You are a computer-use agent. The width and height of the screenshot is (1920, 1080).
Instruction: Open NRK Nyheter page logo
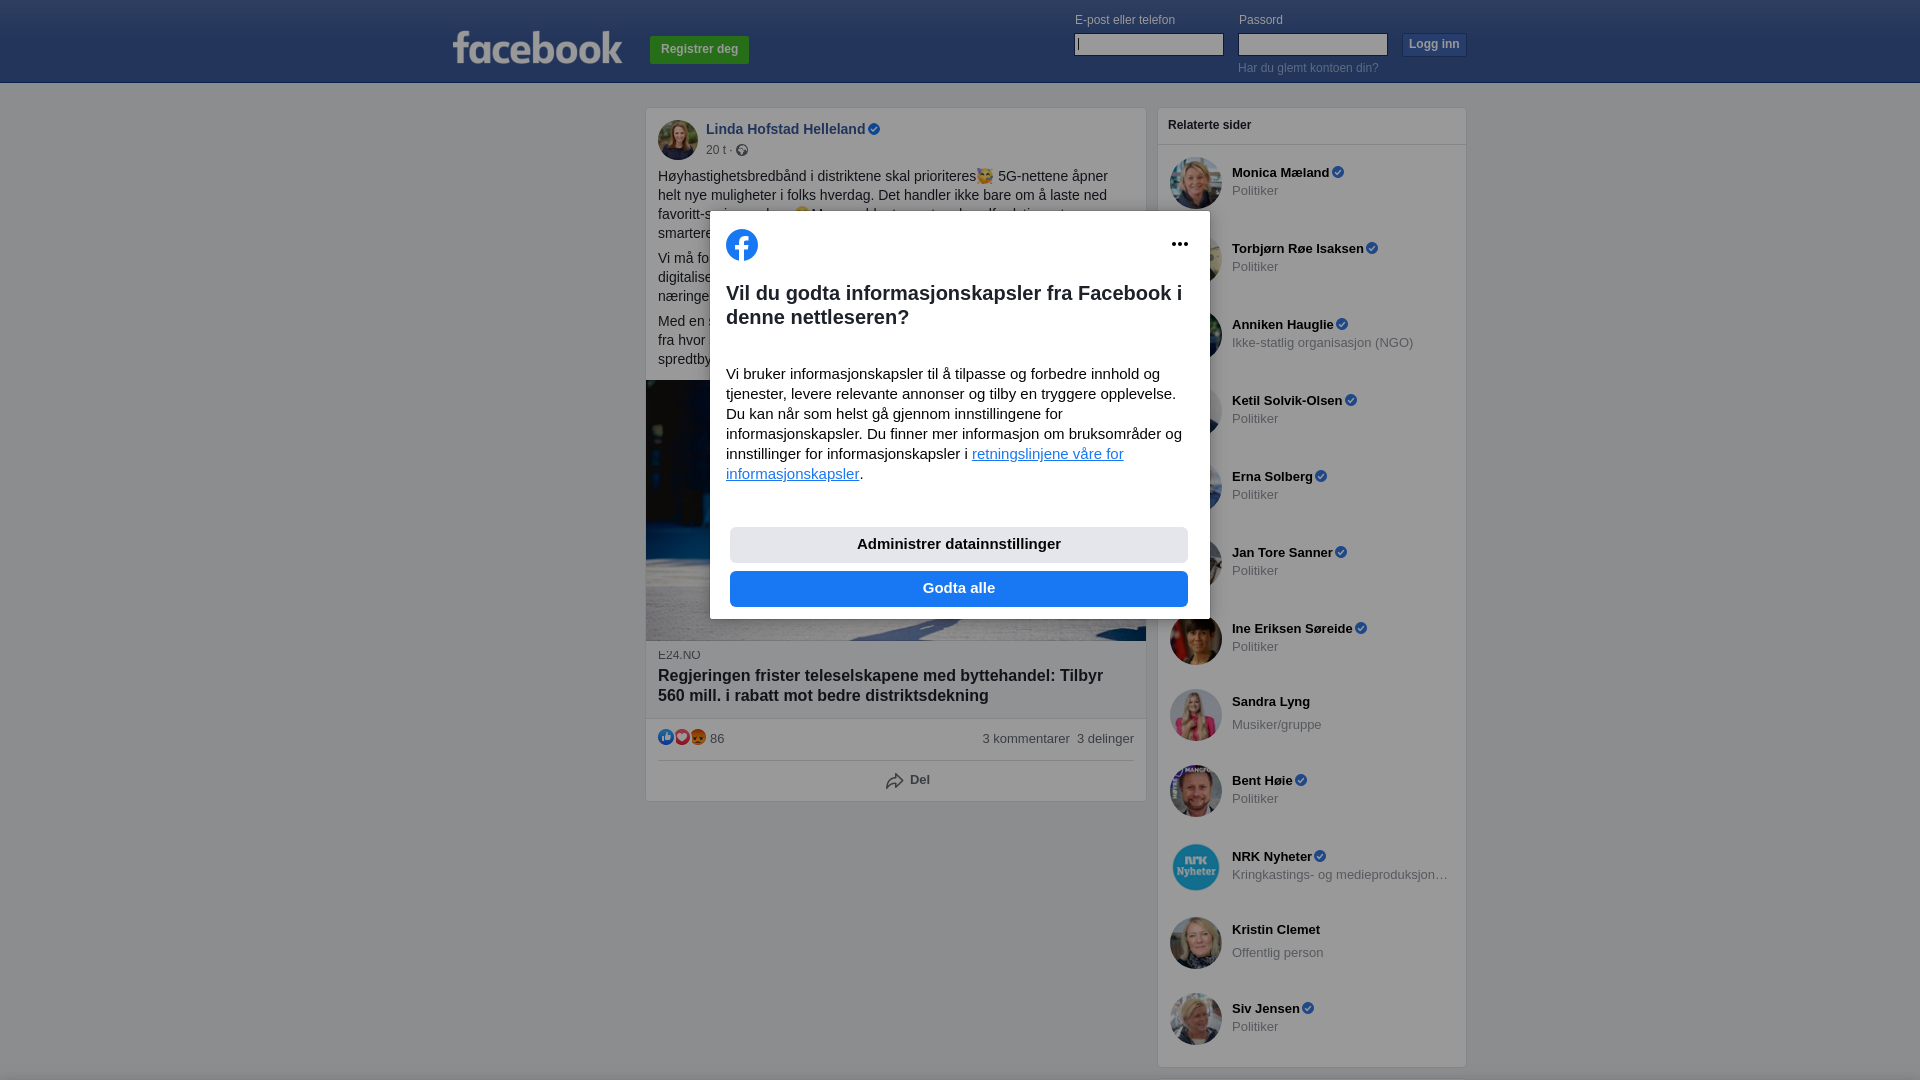tap(1196, 867)
